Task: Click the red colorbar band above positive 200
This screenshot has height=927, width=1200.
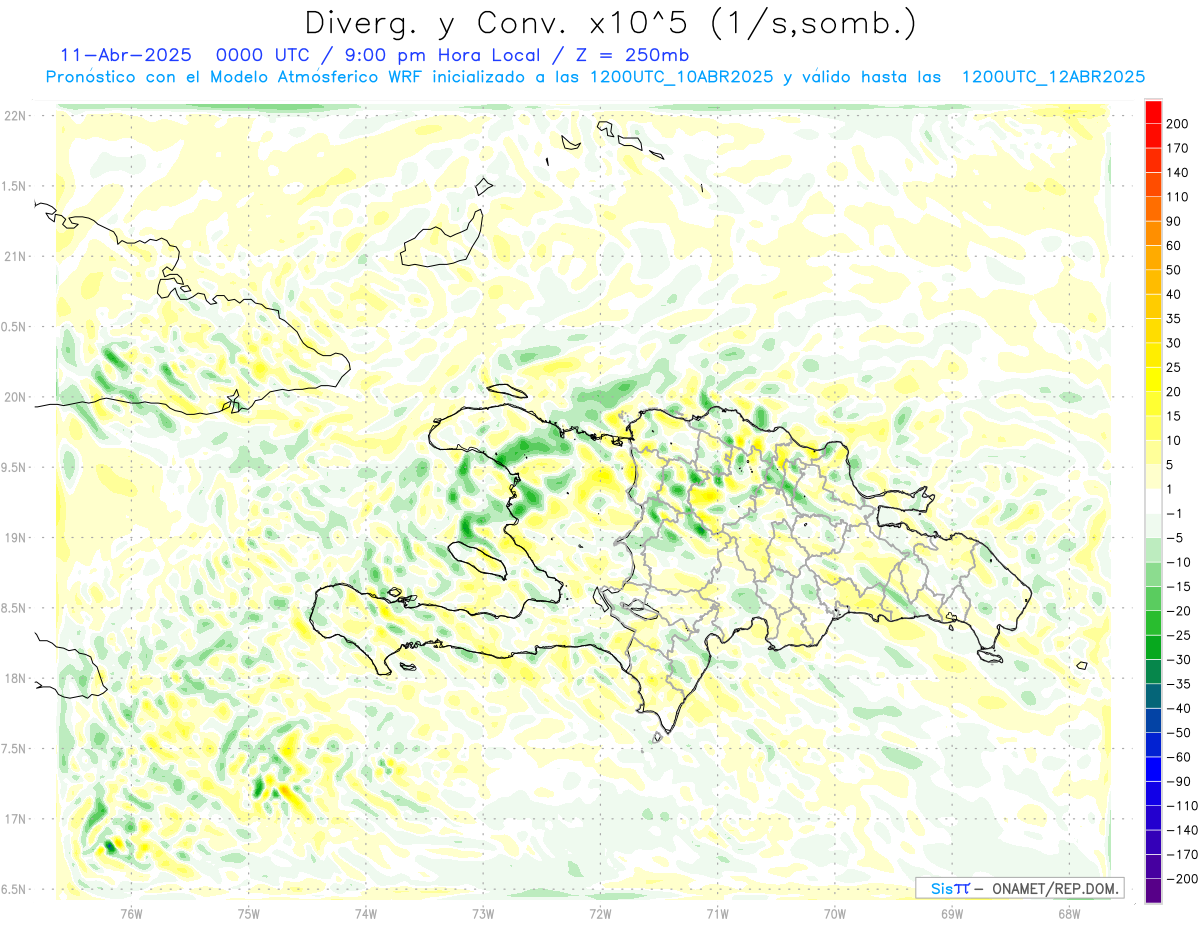Action: [1153, 112]
